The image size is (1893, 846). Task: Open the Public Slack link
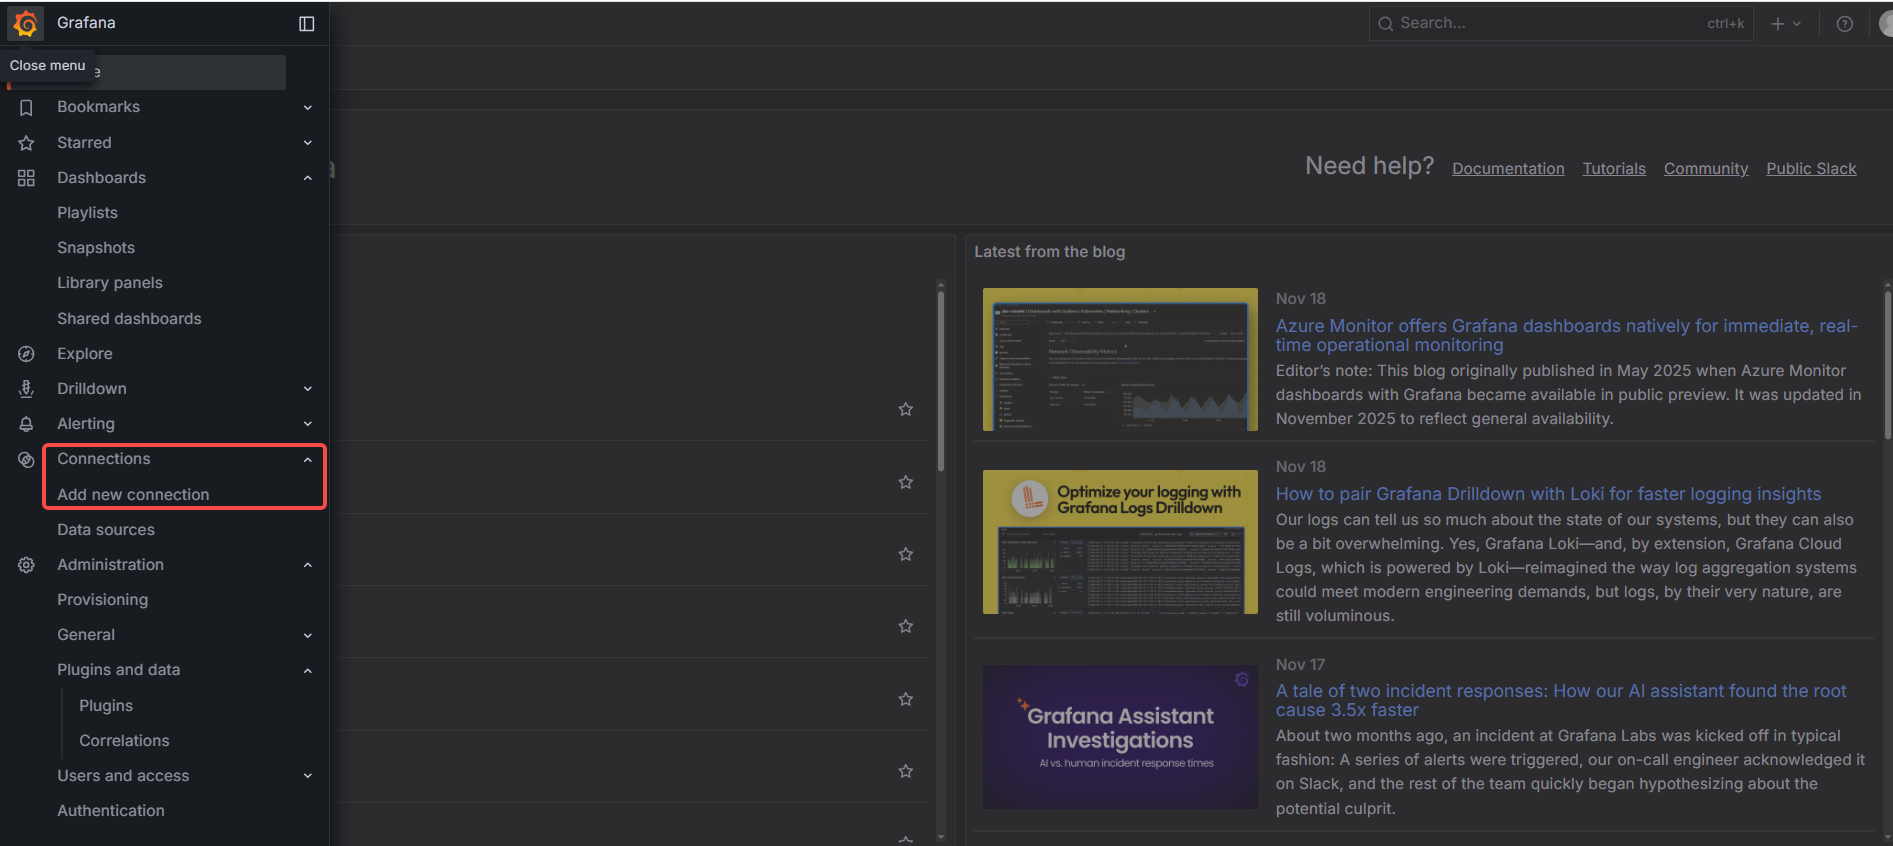tap(1811, 169)
